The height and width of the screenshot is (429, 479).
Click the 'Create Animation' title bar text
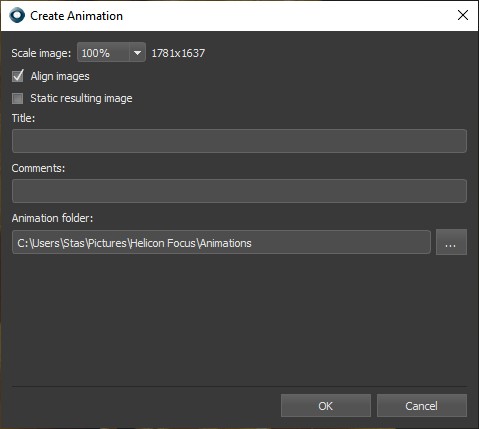click(77, 16)
